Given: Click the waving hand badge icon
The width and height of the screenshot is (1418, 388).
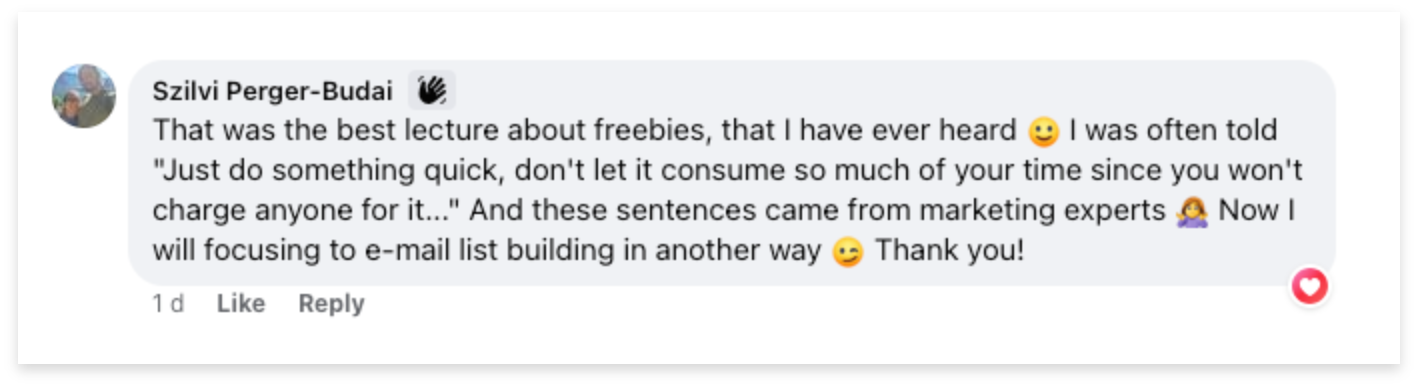Looking at the screenshot, I should [432, 91].
